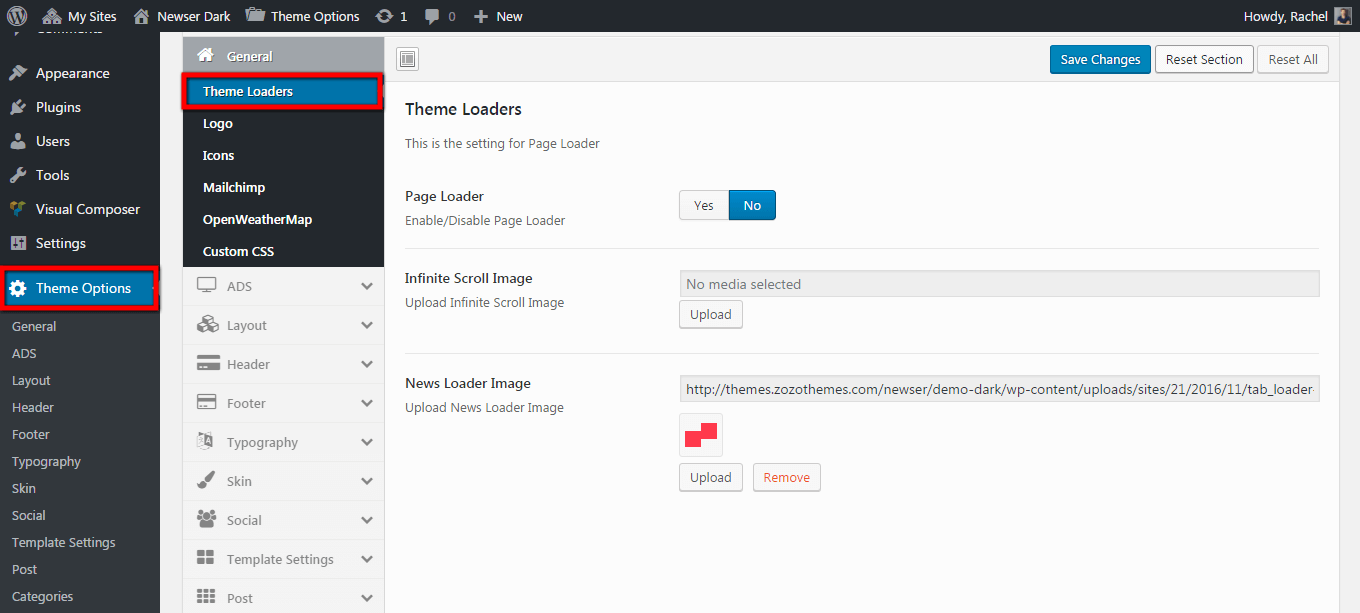This screenshot has height=613, width=1360.
Task: Click the WordPress logo icon
Action: [x=17, y=16]
